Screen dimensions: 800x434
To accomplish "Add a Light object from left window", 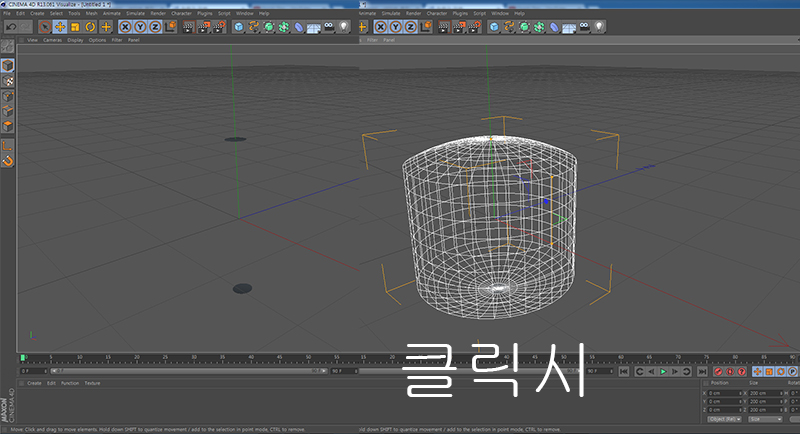I will pyautogui.click(x=344, y=27).
